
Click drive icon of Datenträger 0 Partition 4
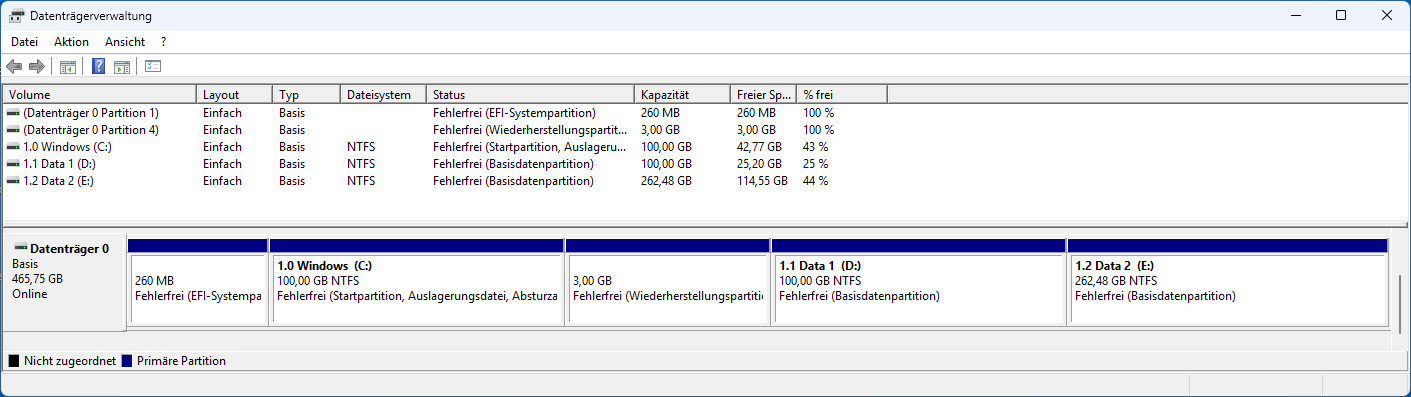point(13,130)
